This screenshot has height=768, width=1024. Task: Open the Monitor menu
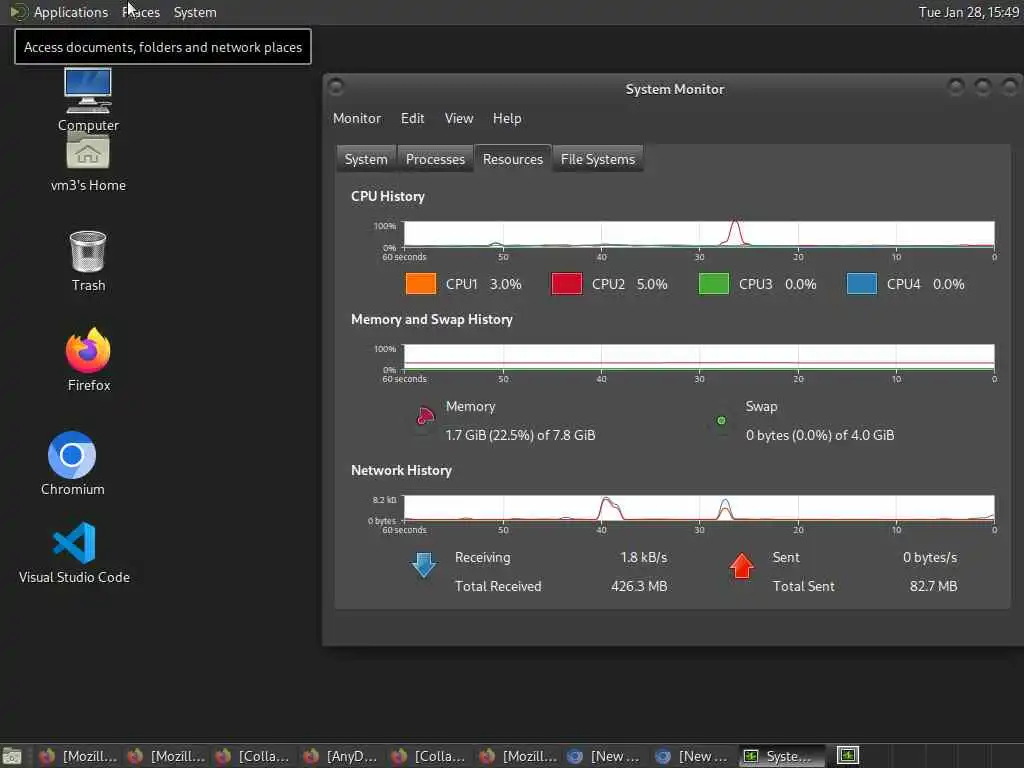click(x=357, y=118)
